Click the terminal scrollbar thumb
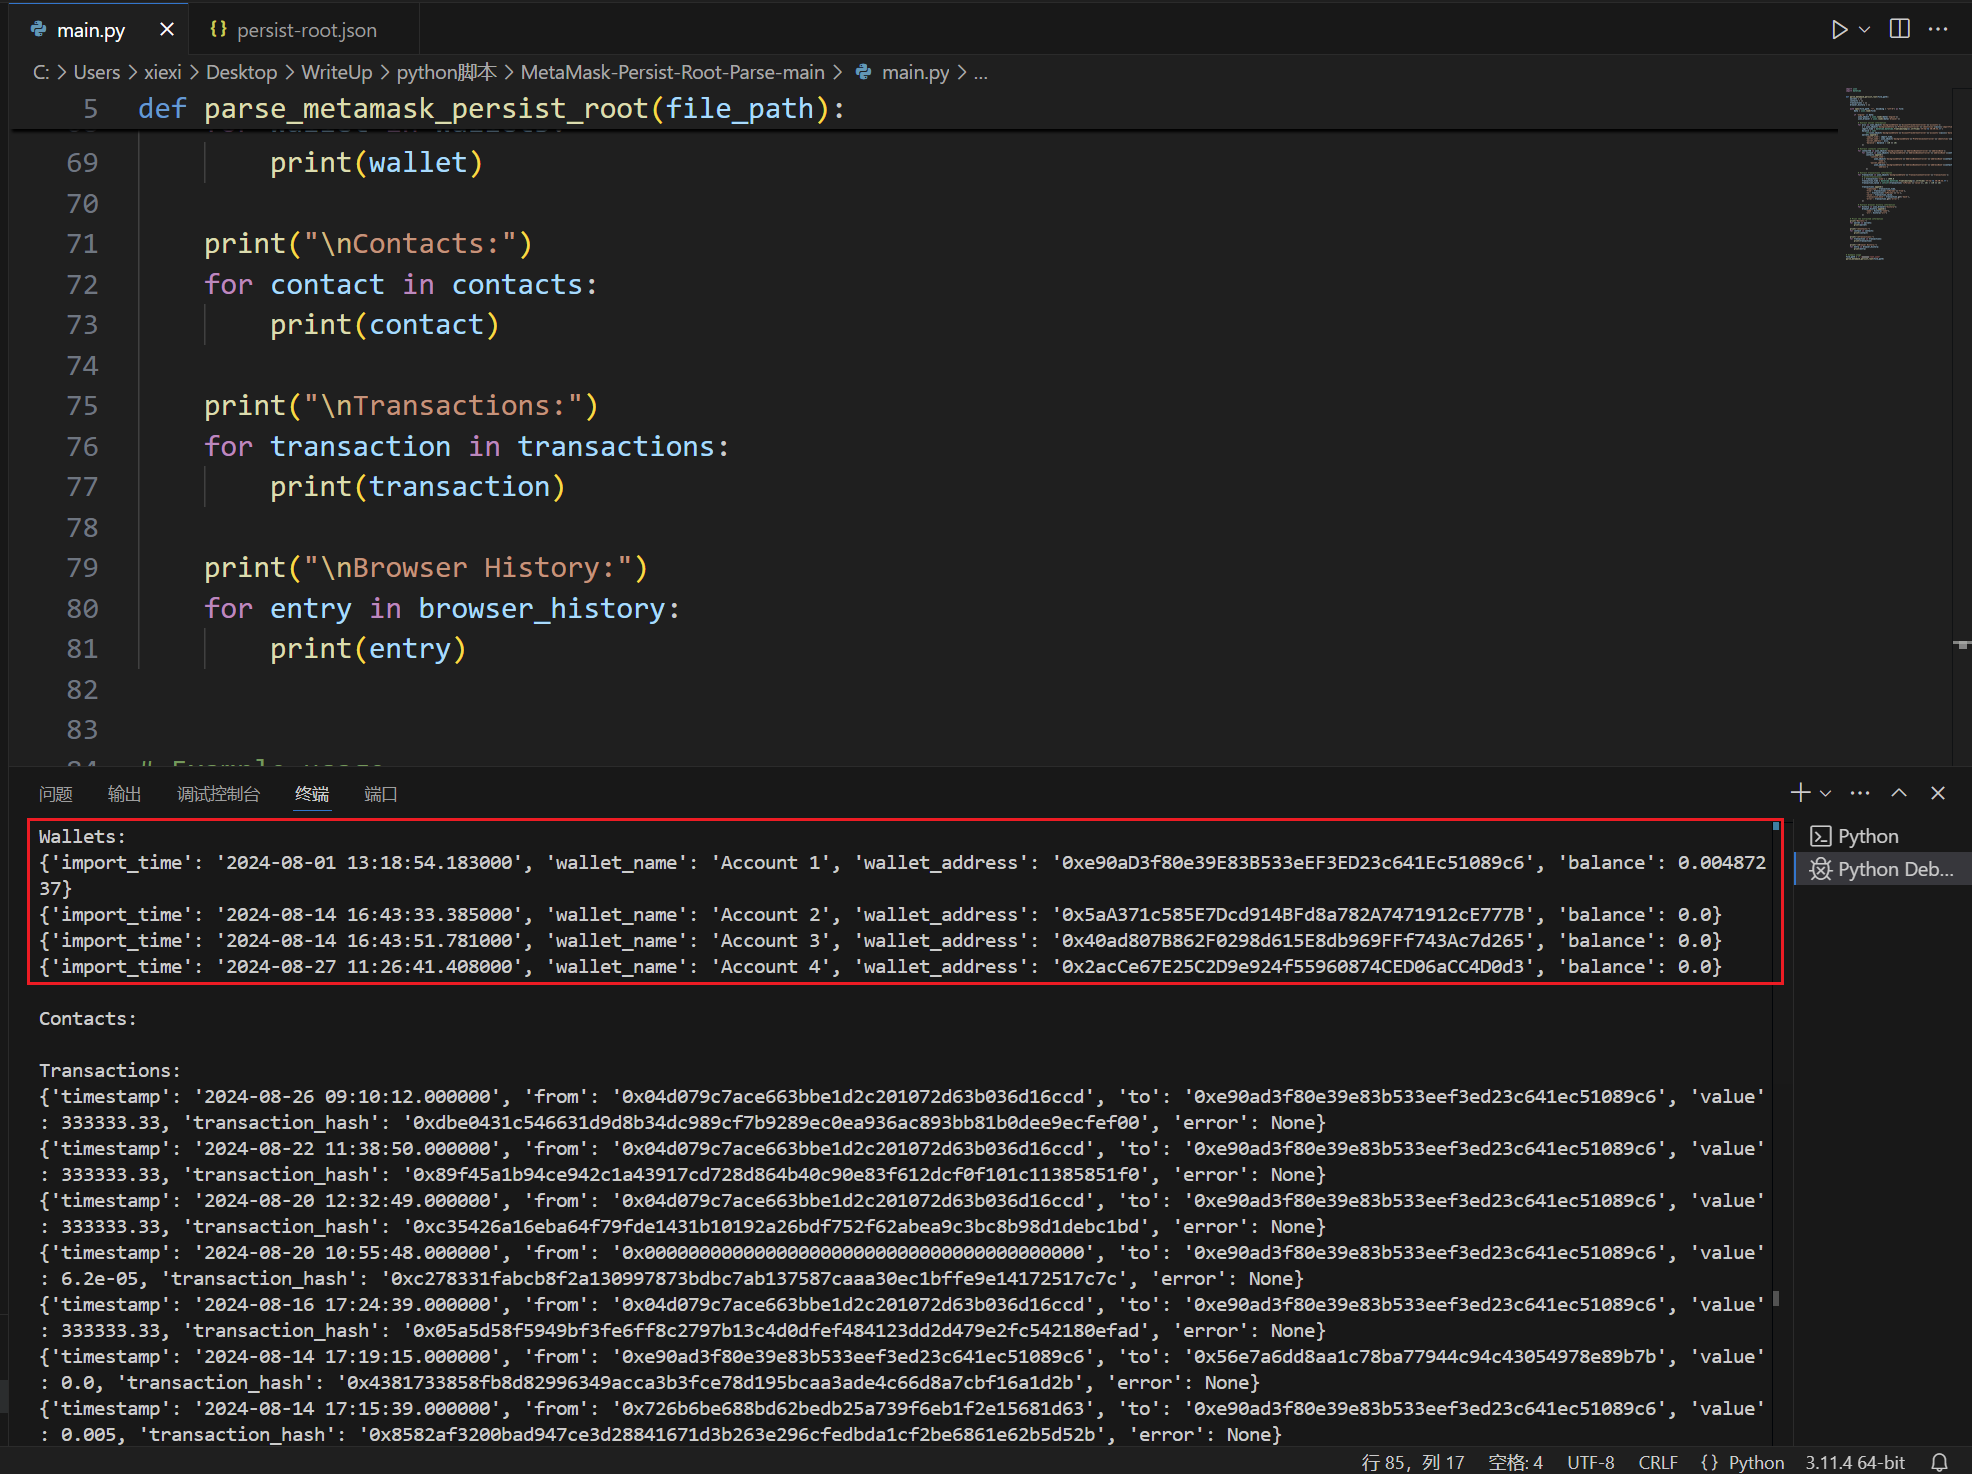Screen dimensions: 1972x1474 click(x=1776, y=1298)
